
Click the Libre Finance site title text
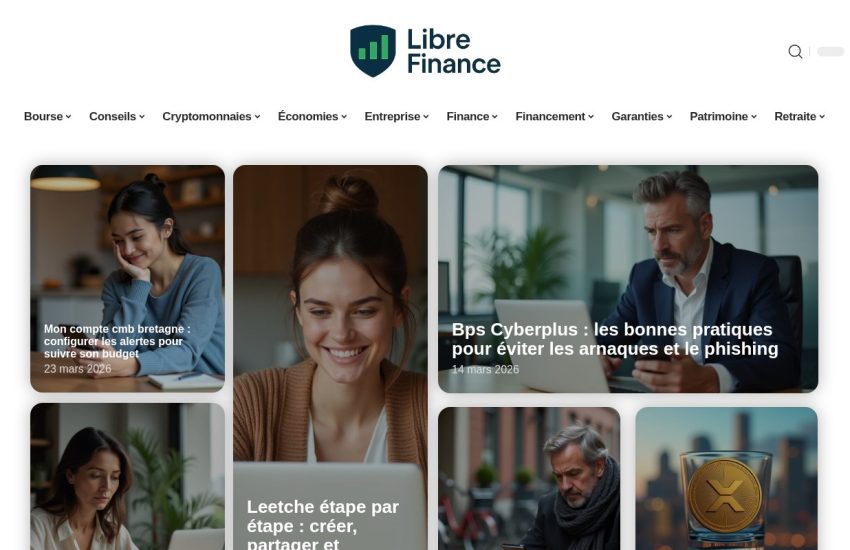[x=454, y=51]
